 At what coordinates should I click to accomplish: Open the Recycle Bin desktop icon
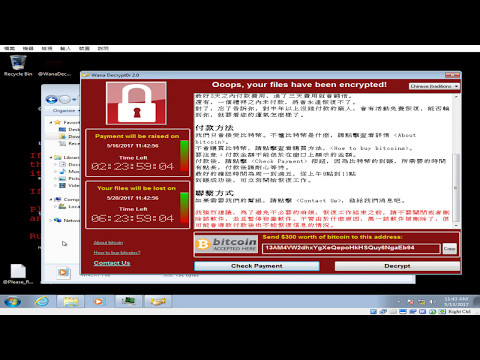pyautogui.click(x=18, y=66)
